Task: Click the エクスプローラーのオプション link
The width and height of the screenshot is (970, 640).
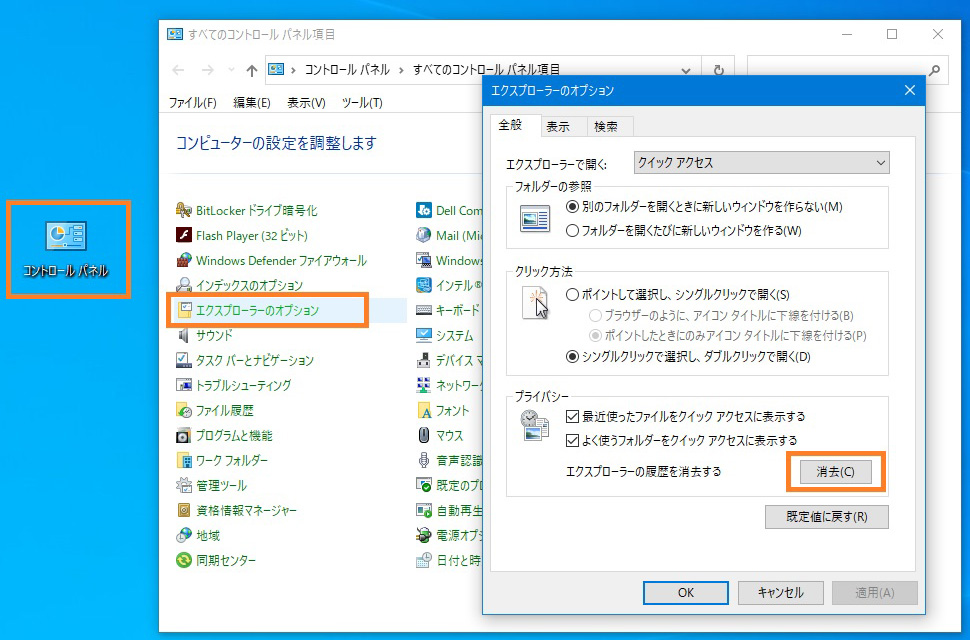Action: coord(257,311)
